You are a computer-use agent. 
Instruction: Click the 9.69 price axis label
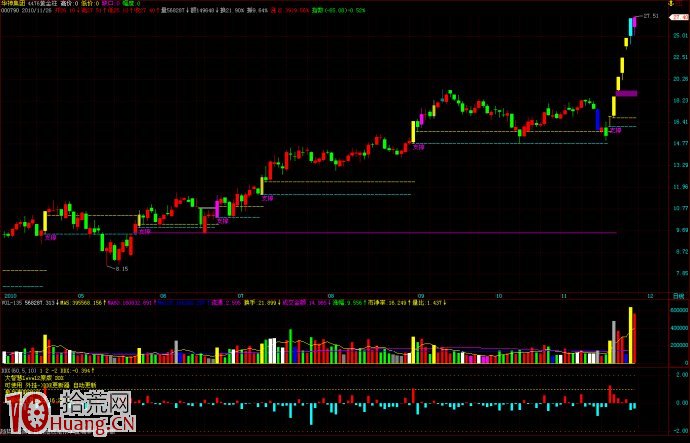[x=682, y=230]
